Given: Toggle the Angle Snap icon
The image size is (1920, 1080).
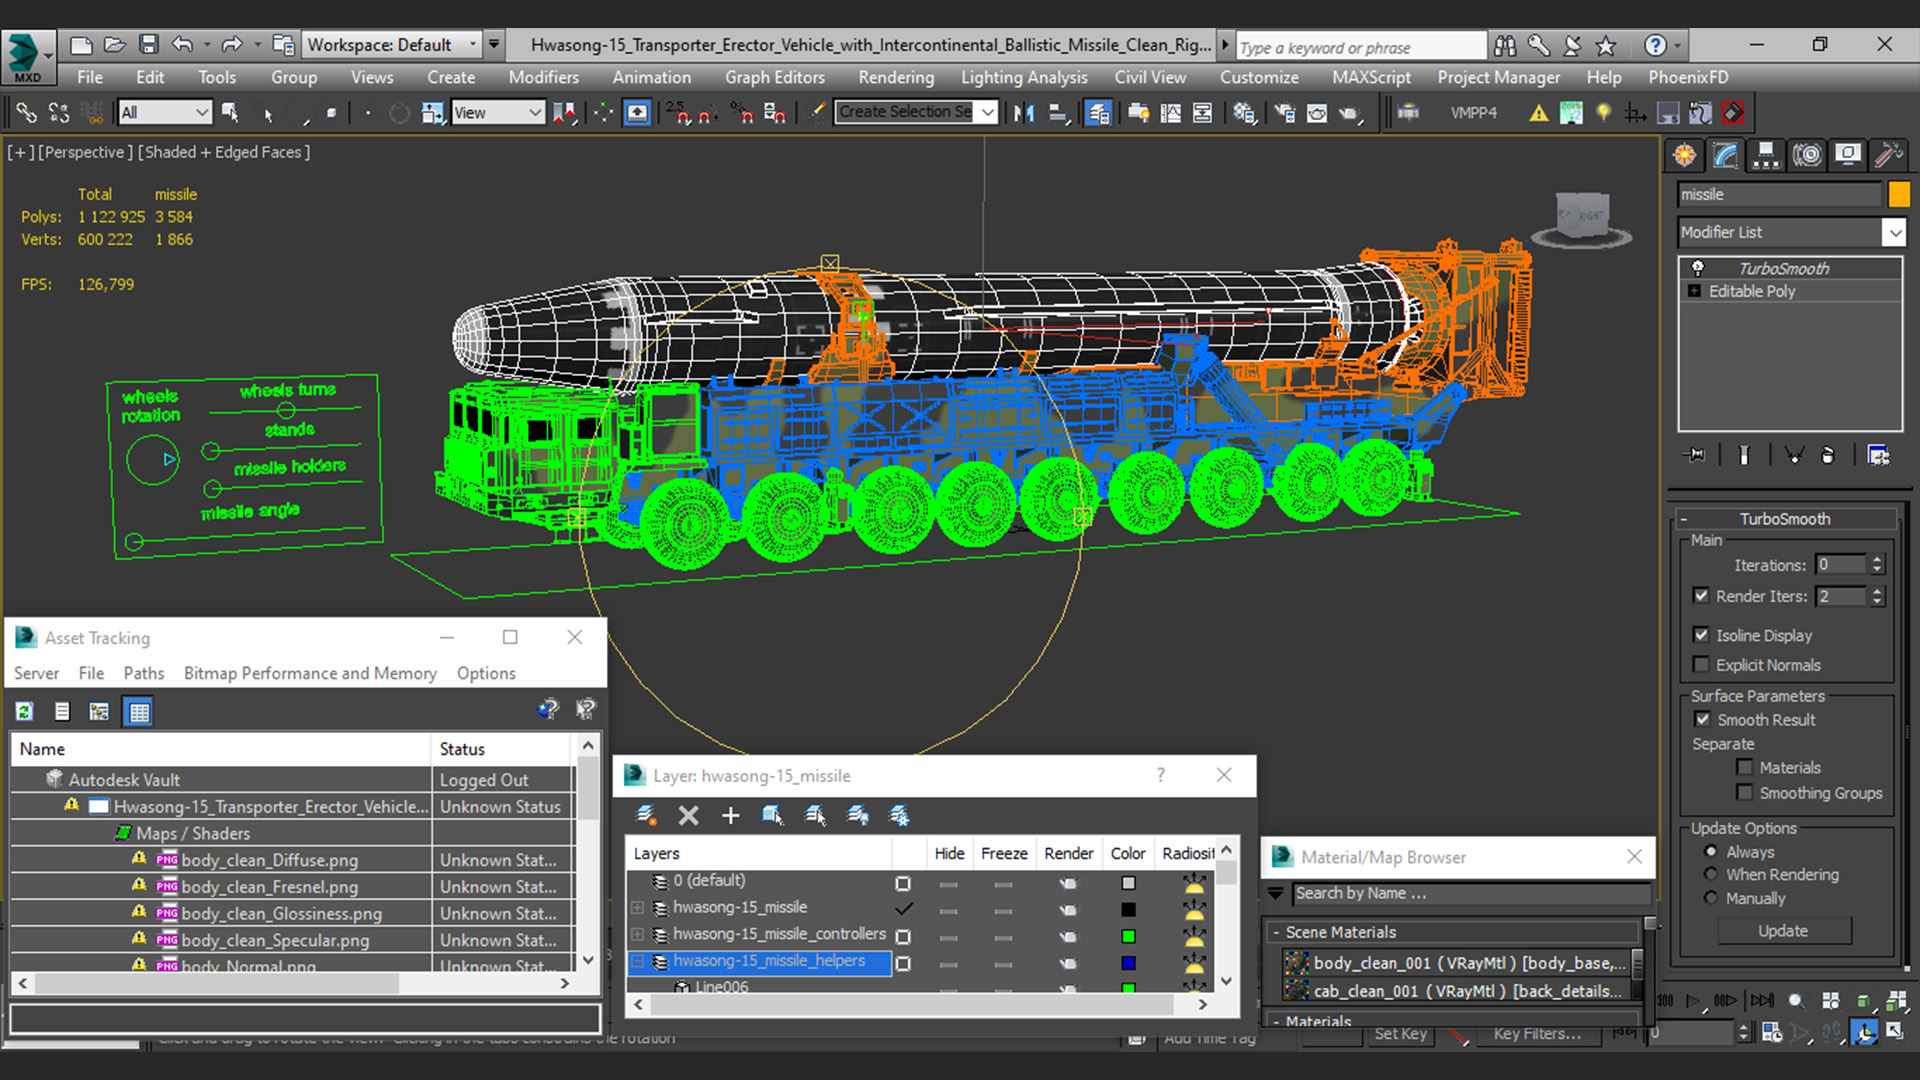Looking at the screenshot, I should [x=708, y=113].
